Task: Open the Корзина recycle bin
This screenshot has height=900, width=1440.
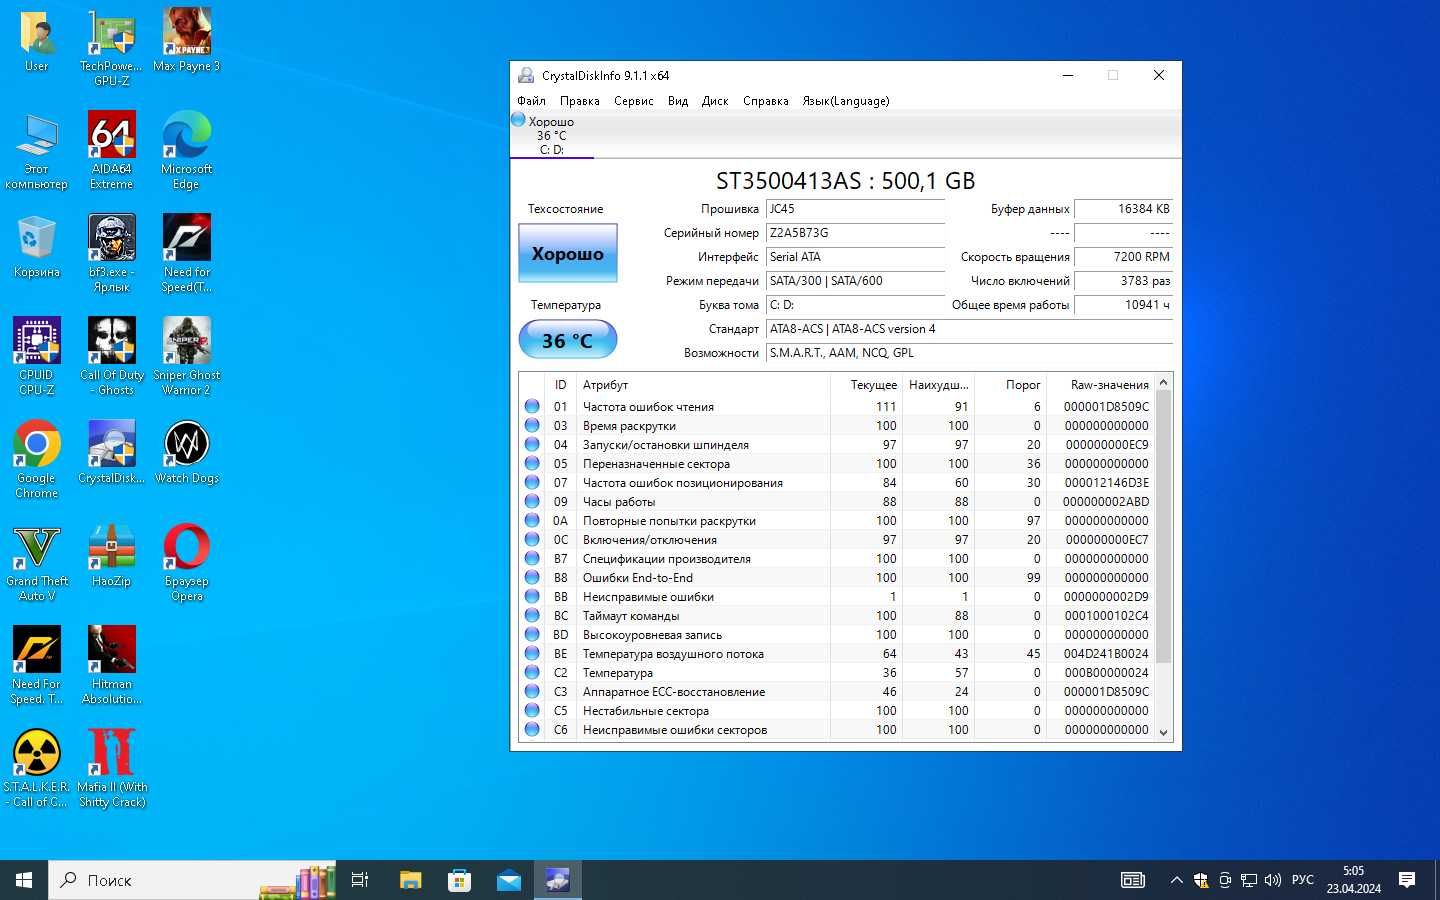Action: click(37, 247)
